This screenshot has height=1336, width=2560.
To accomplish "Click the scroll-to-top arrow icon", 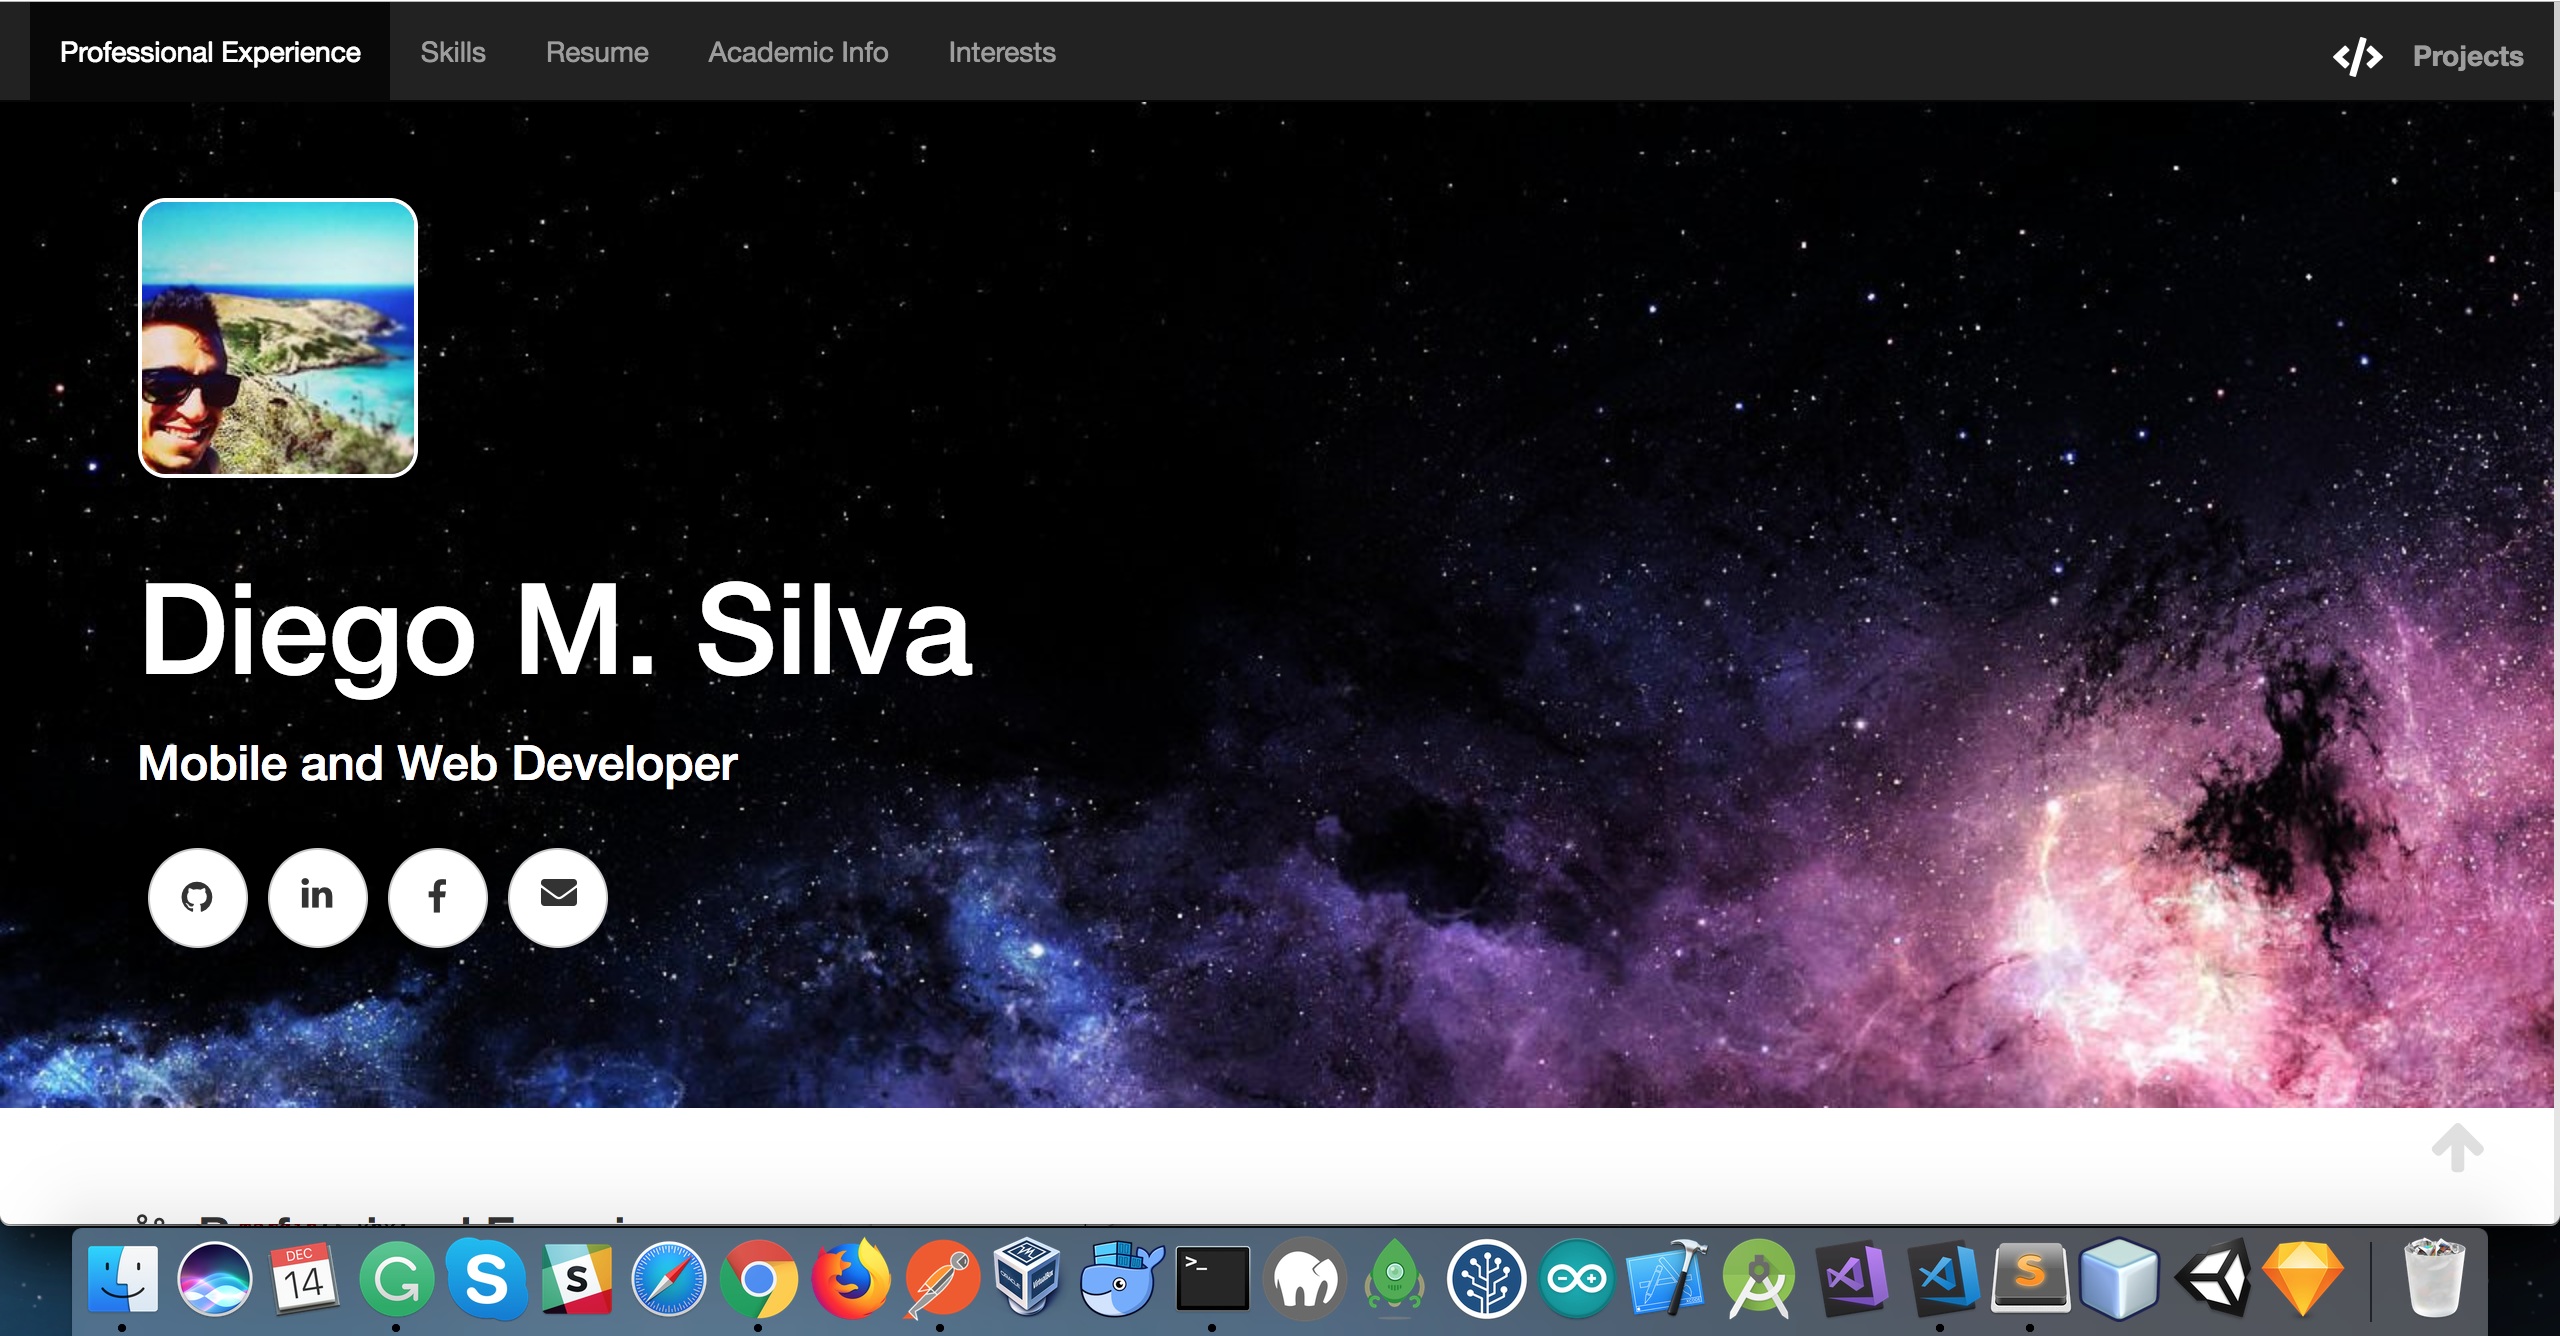I will pos(2457,1147).
